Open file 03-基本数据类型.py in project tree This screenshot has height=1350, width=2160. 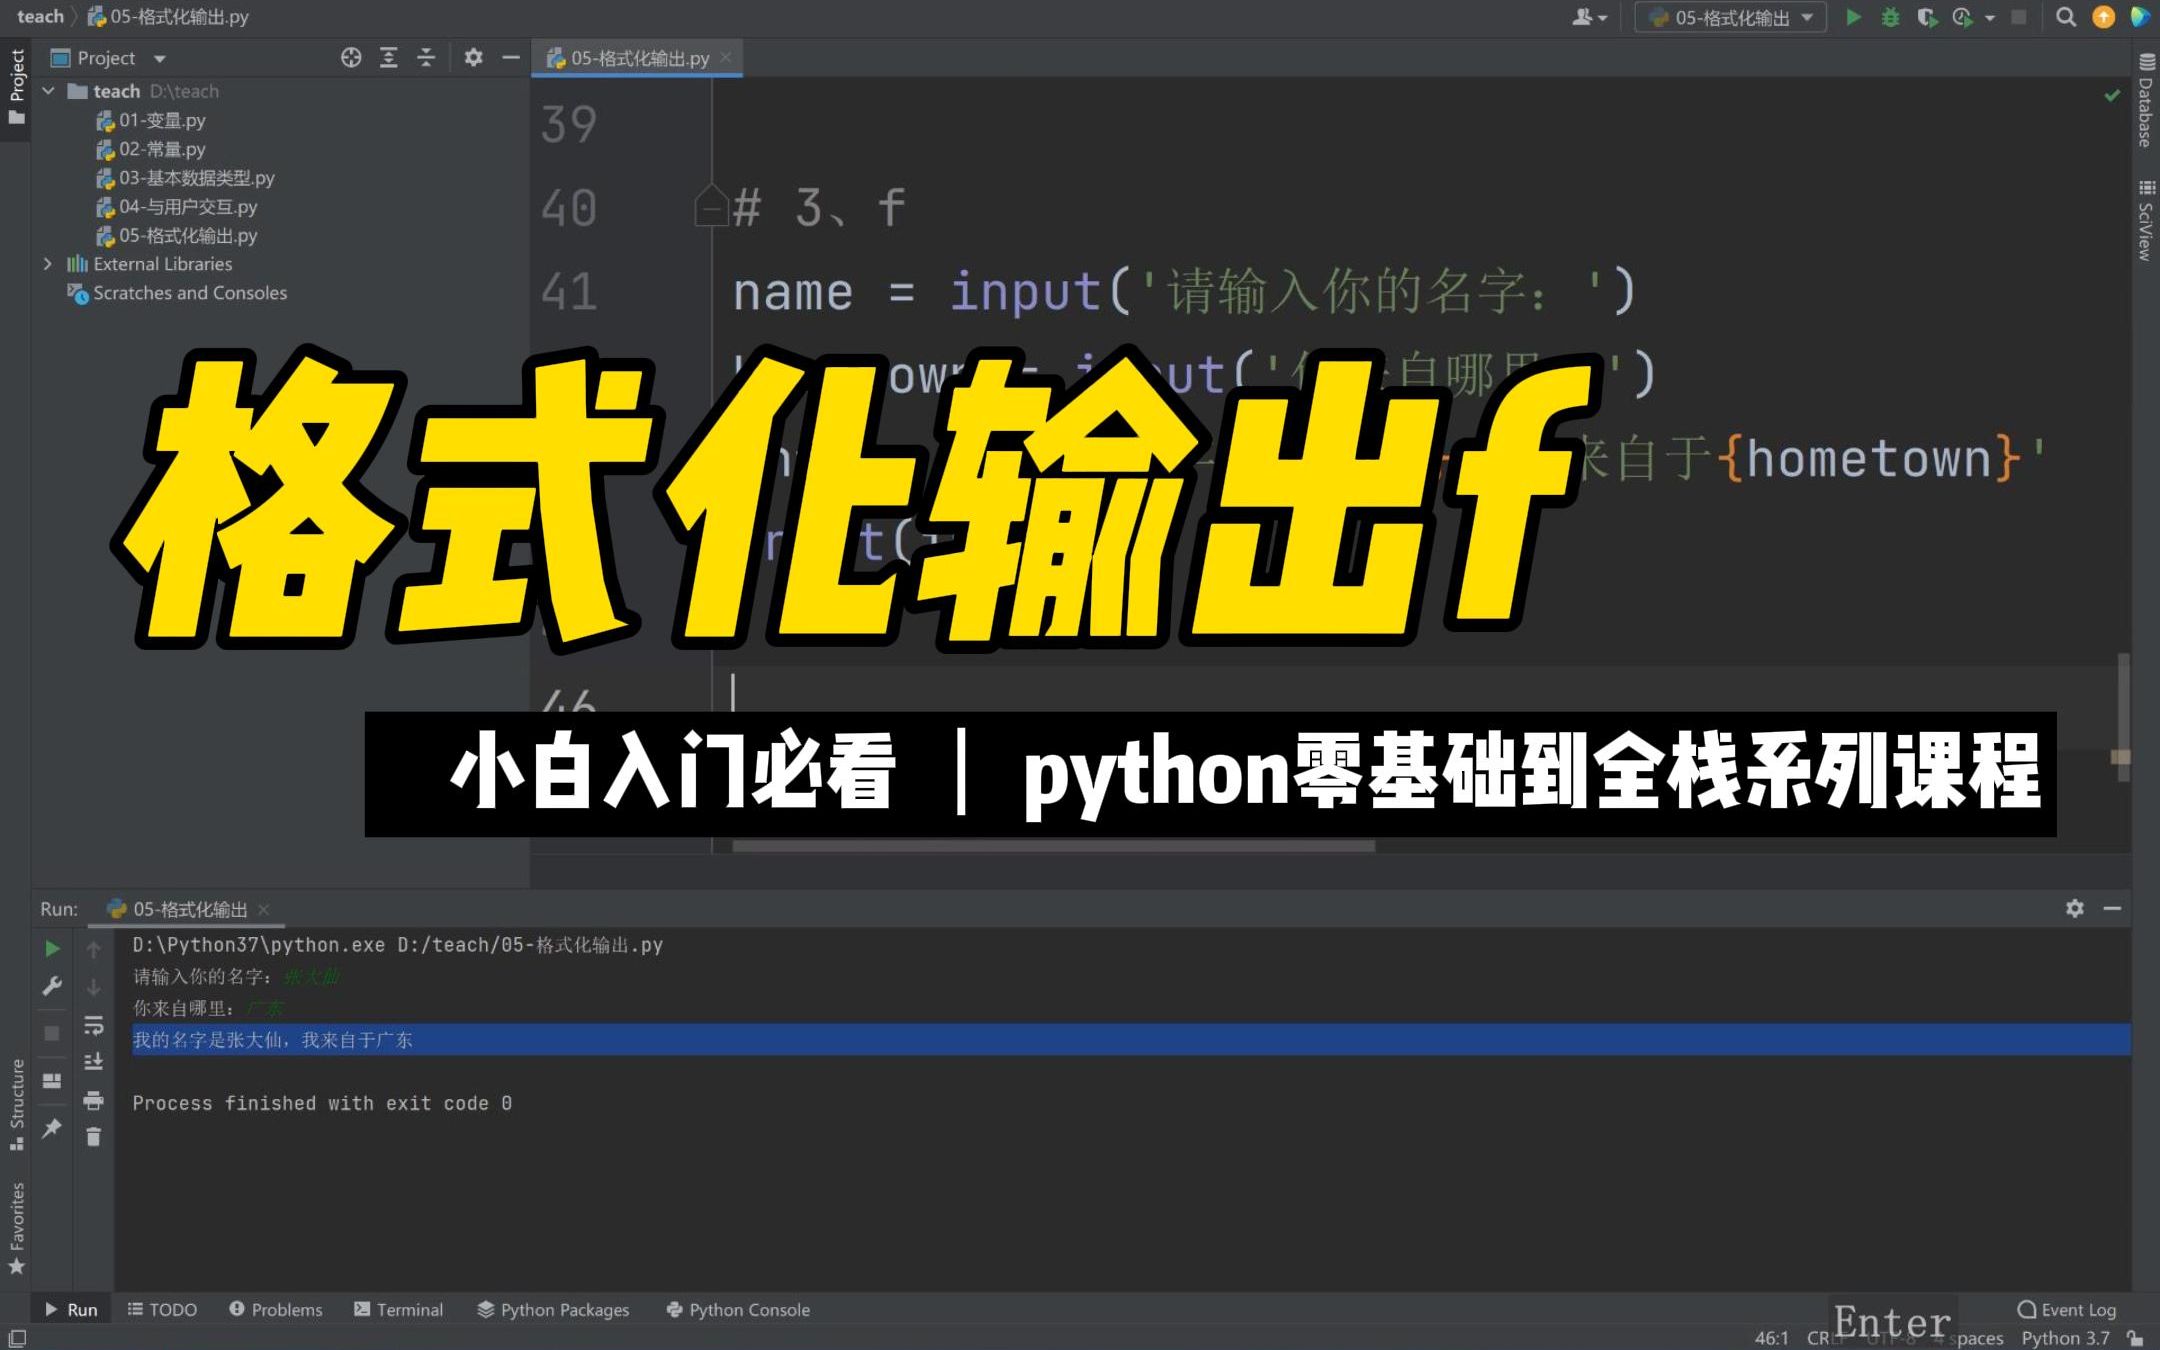[196, 178]
